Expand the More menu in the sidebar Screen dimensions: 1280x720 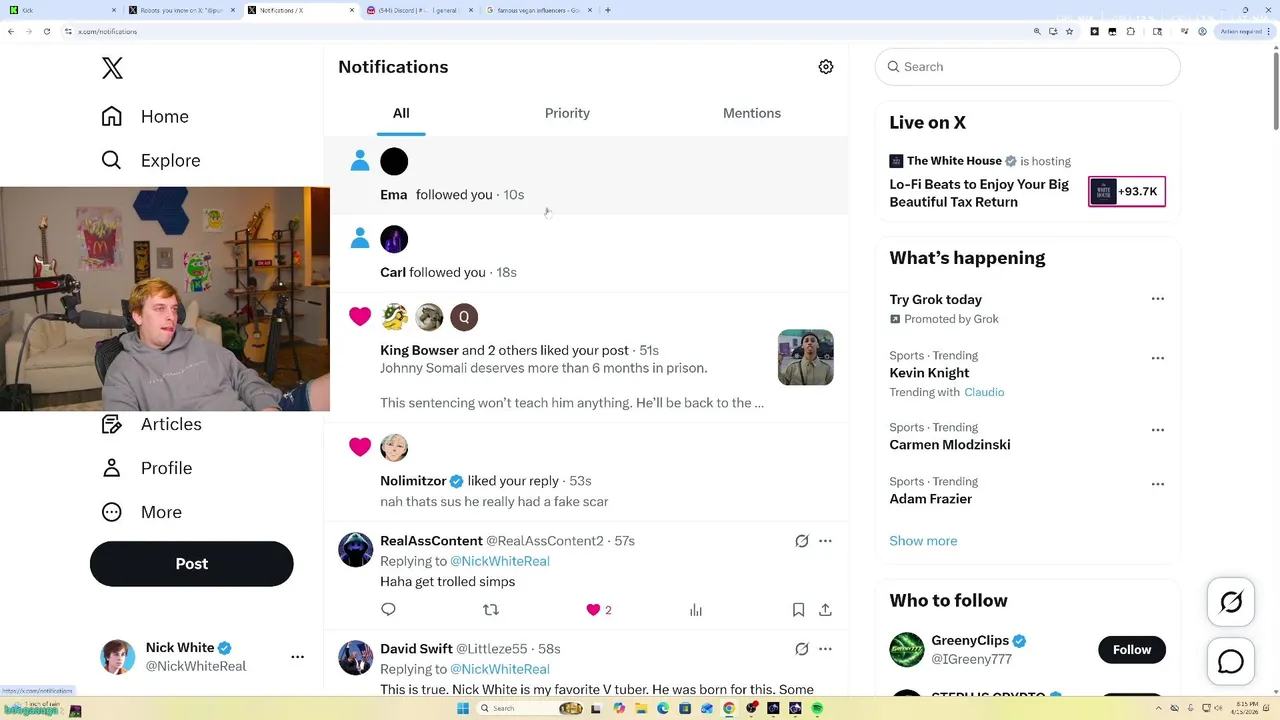(142, 512)
